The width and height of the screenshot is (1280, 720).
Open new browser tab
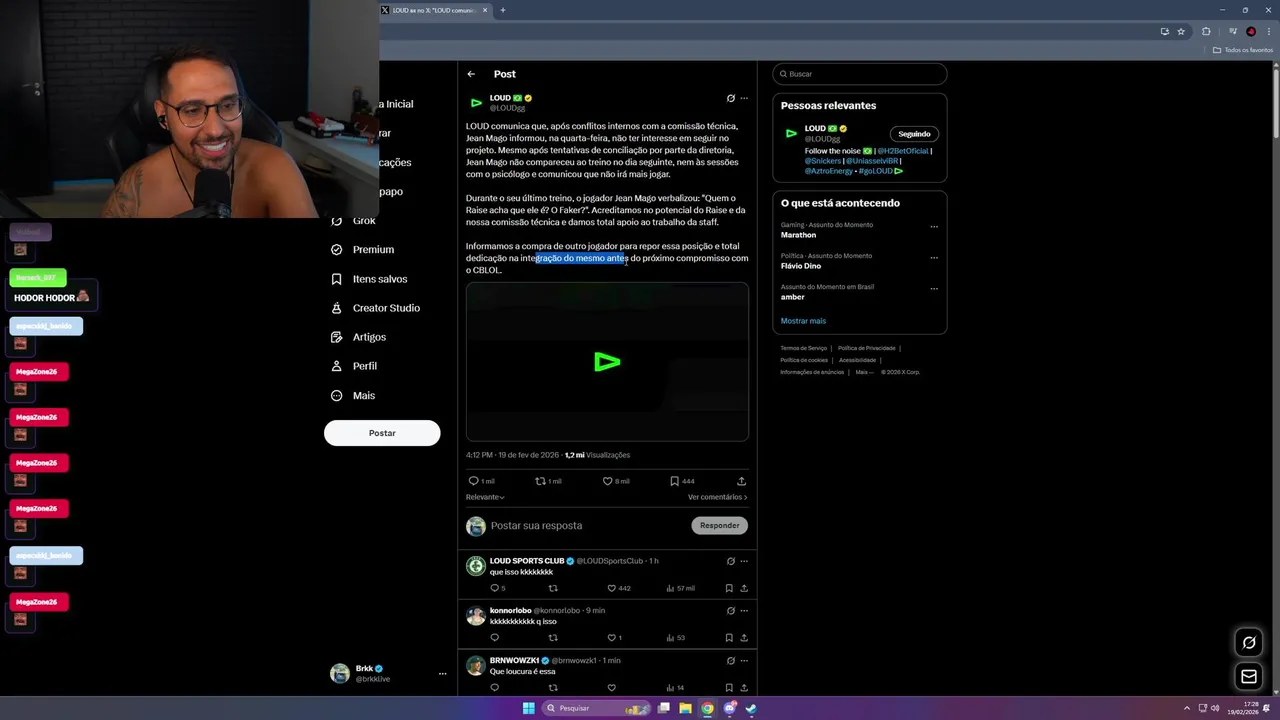click(x=503, y=10)
